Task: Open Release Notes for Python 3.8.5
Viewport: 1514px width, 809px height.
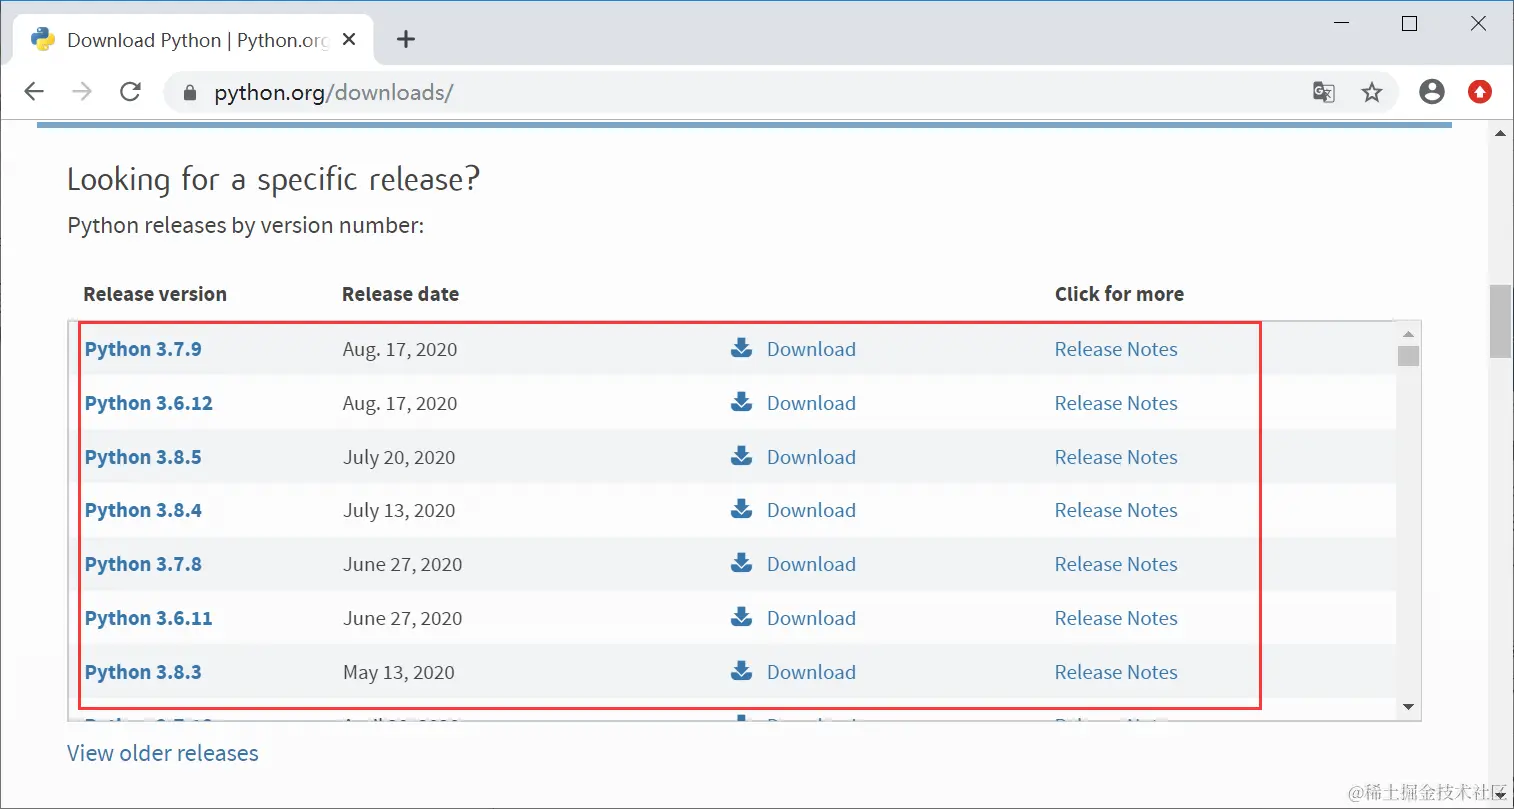Action: pyautogui.click(x=1116, y=457)
